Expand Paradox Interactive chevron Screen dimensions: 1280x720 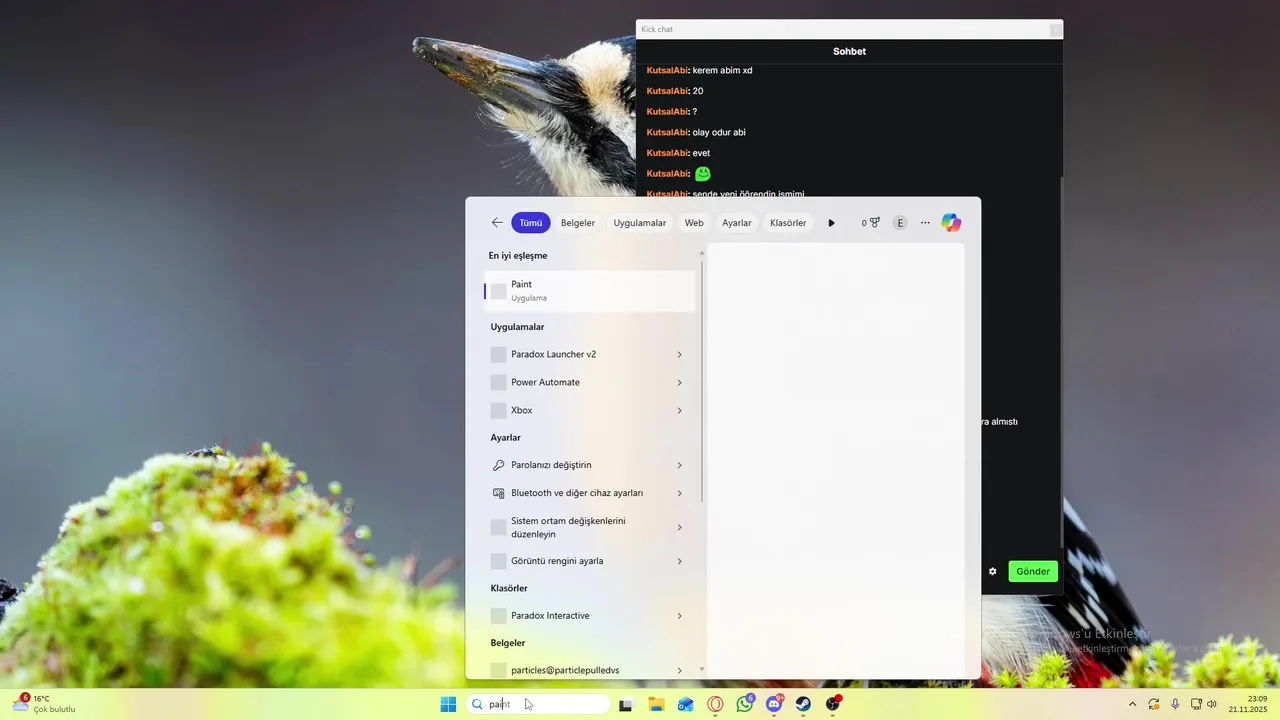[680, 616]
